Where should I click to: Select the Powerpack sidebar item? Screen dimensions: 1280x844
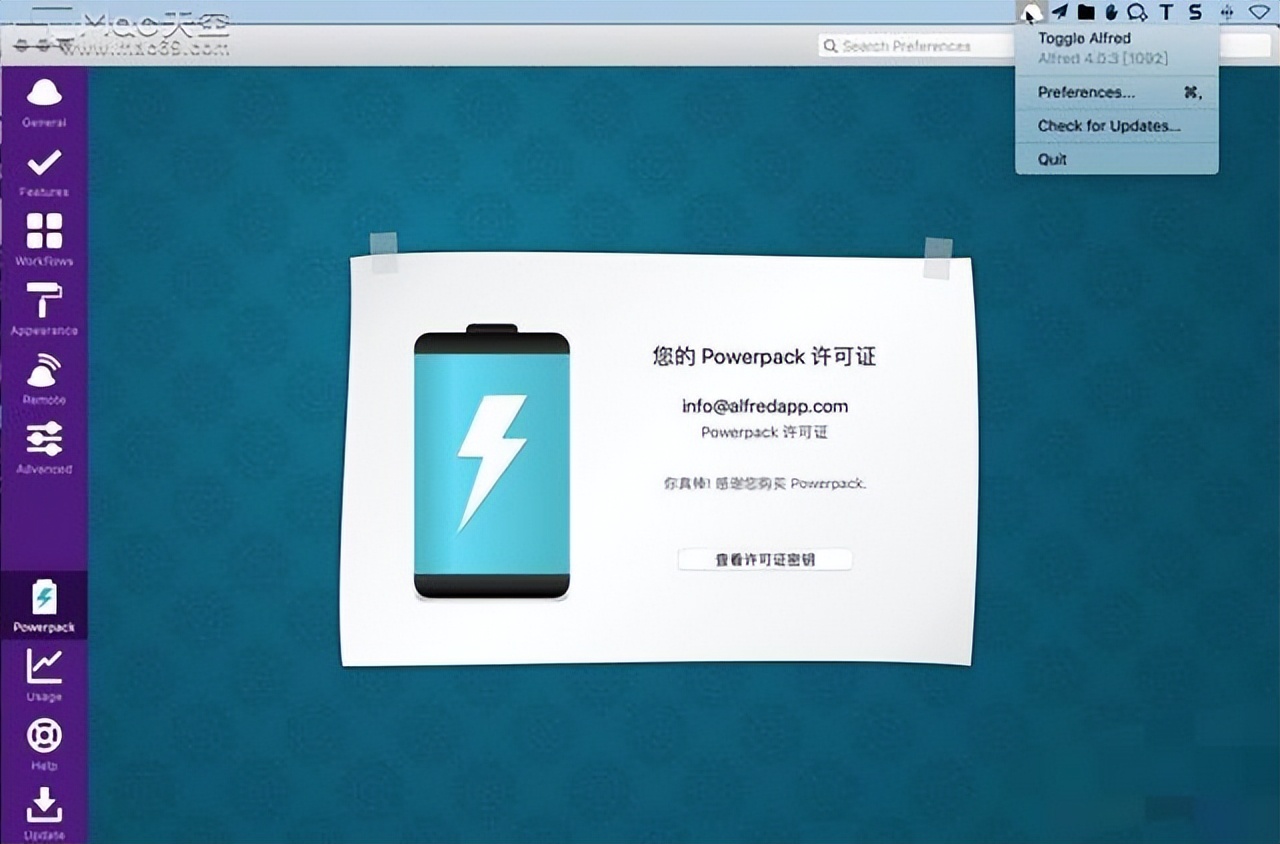(44, 606)
